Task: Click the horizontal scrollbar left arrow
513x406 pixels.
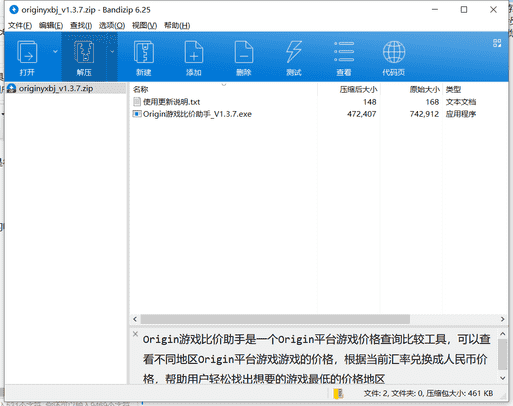Action: tap(135, 319)
